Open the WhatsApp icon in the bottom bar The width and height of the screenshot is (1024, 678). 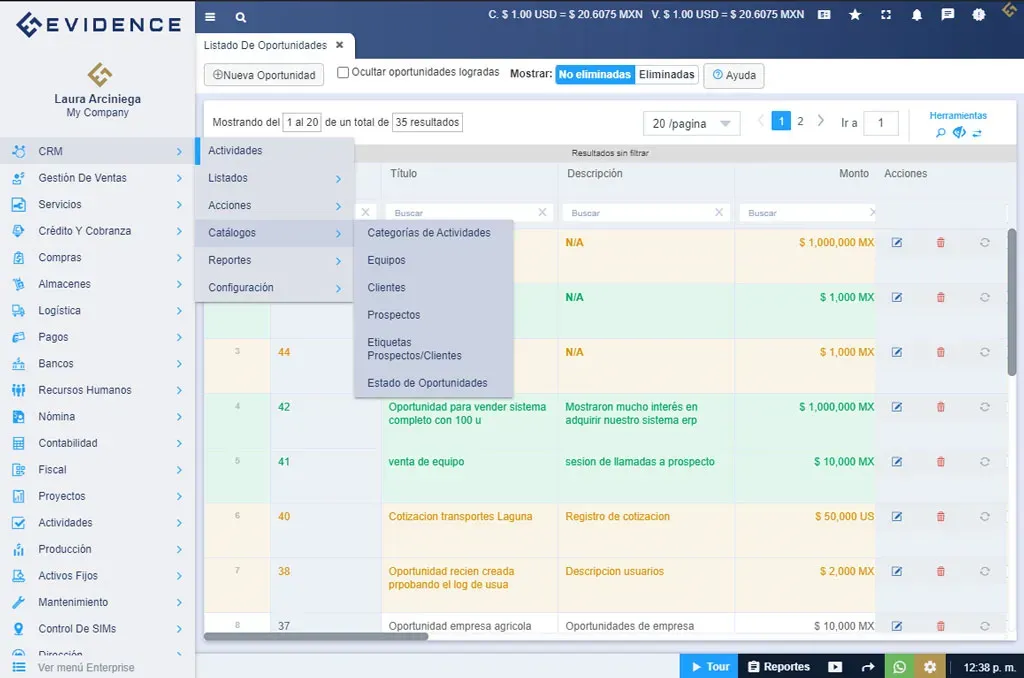[899, 666]
